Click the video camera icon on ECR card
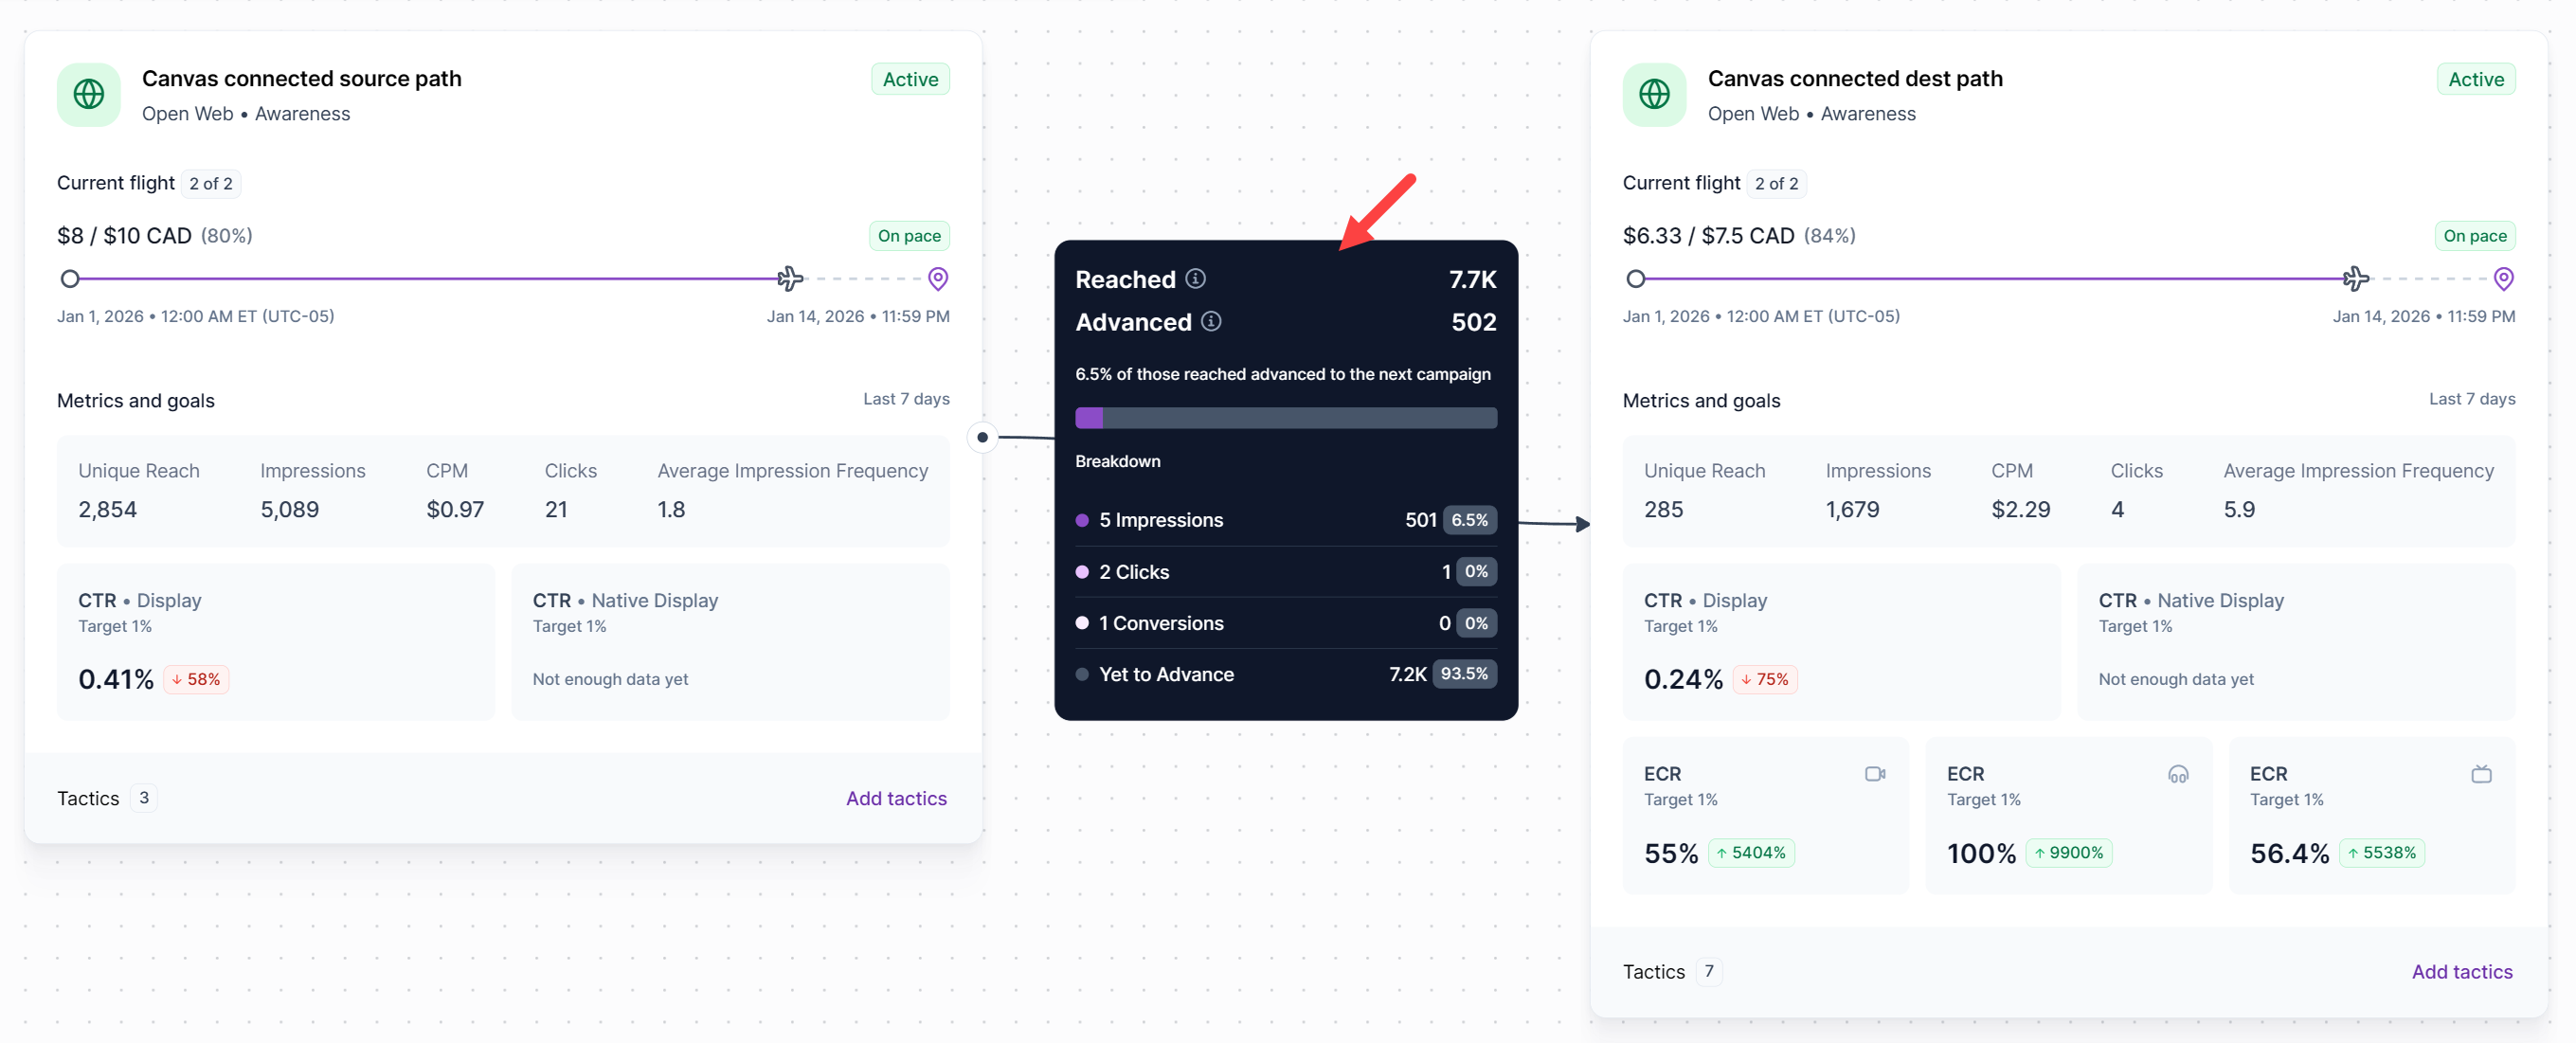Viewport: 2576px width, 1043px height. pyautogui.click(x=1875, y=773)
